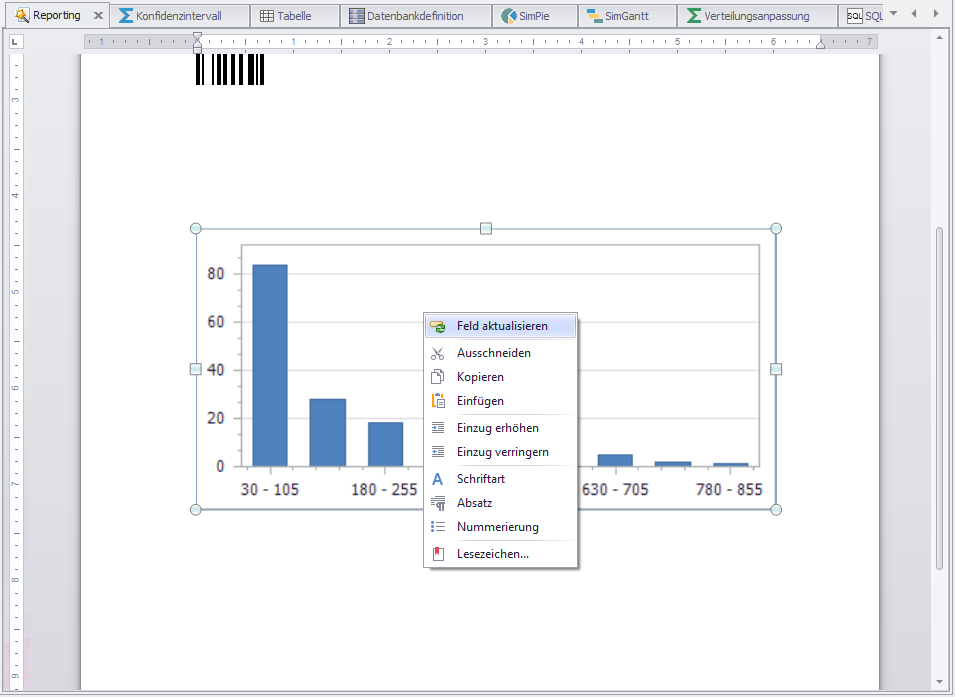Screen dimensions: 955x697
Task: Click the ruler tab-stop type selector
Action: click(15, 42)
